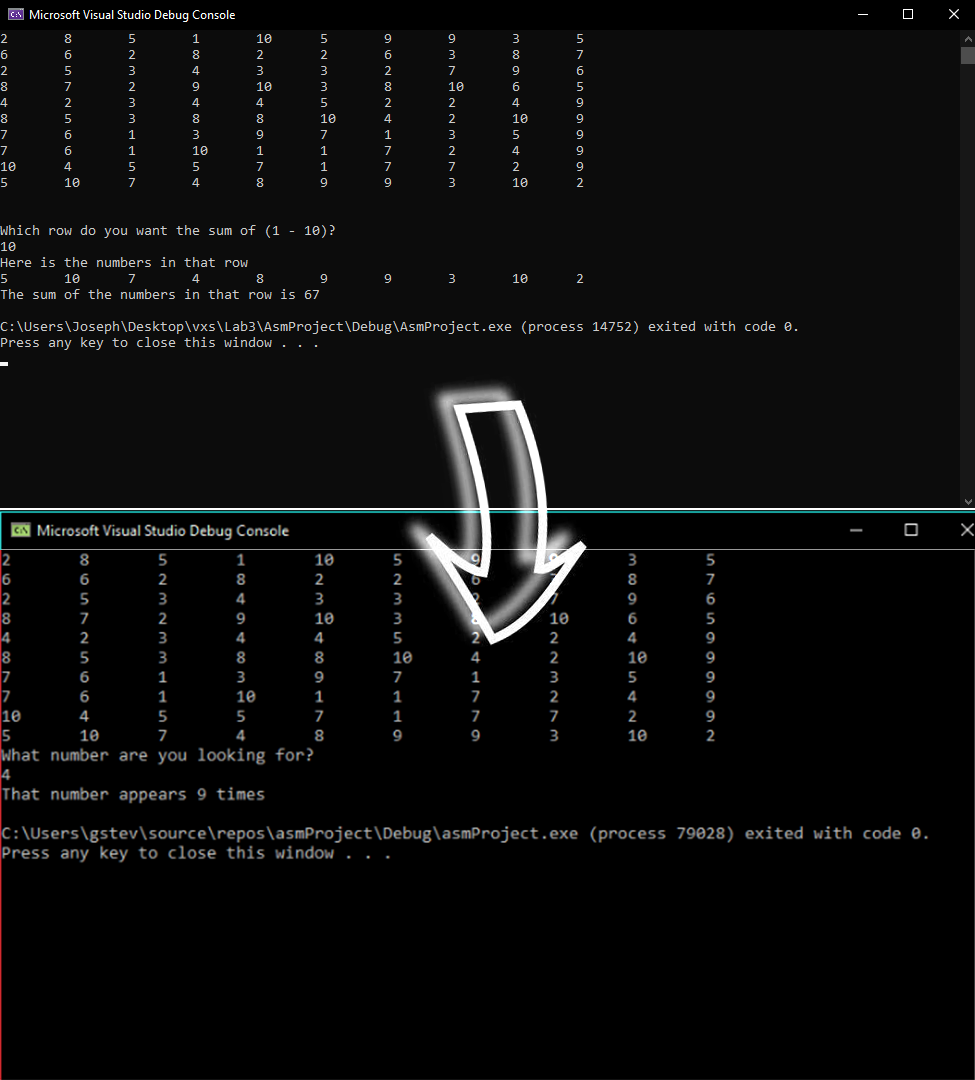Minimize the top Debug Console window
Image resolution: width=975 pixels, height=1080 pixels.
pos(862,14)
